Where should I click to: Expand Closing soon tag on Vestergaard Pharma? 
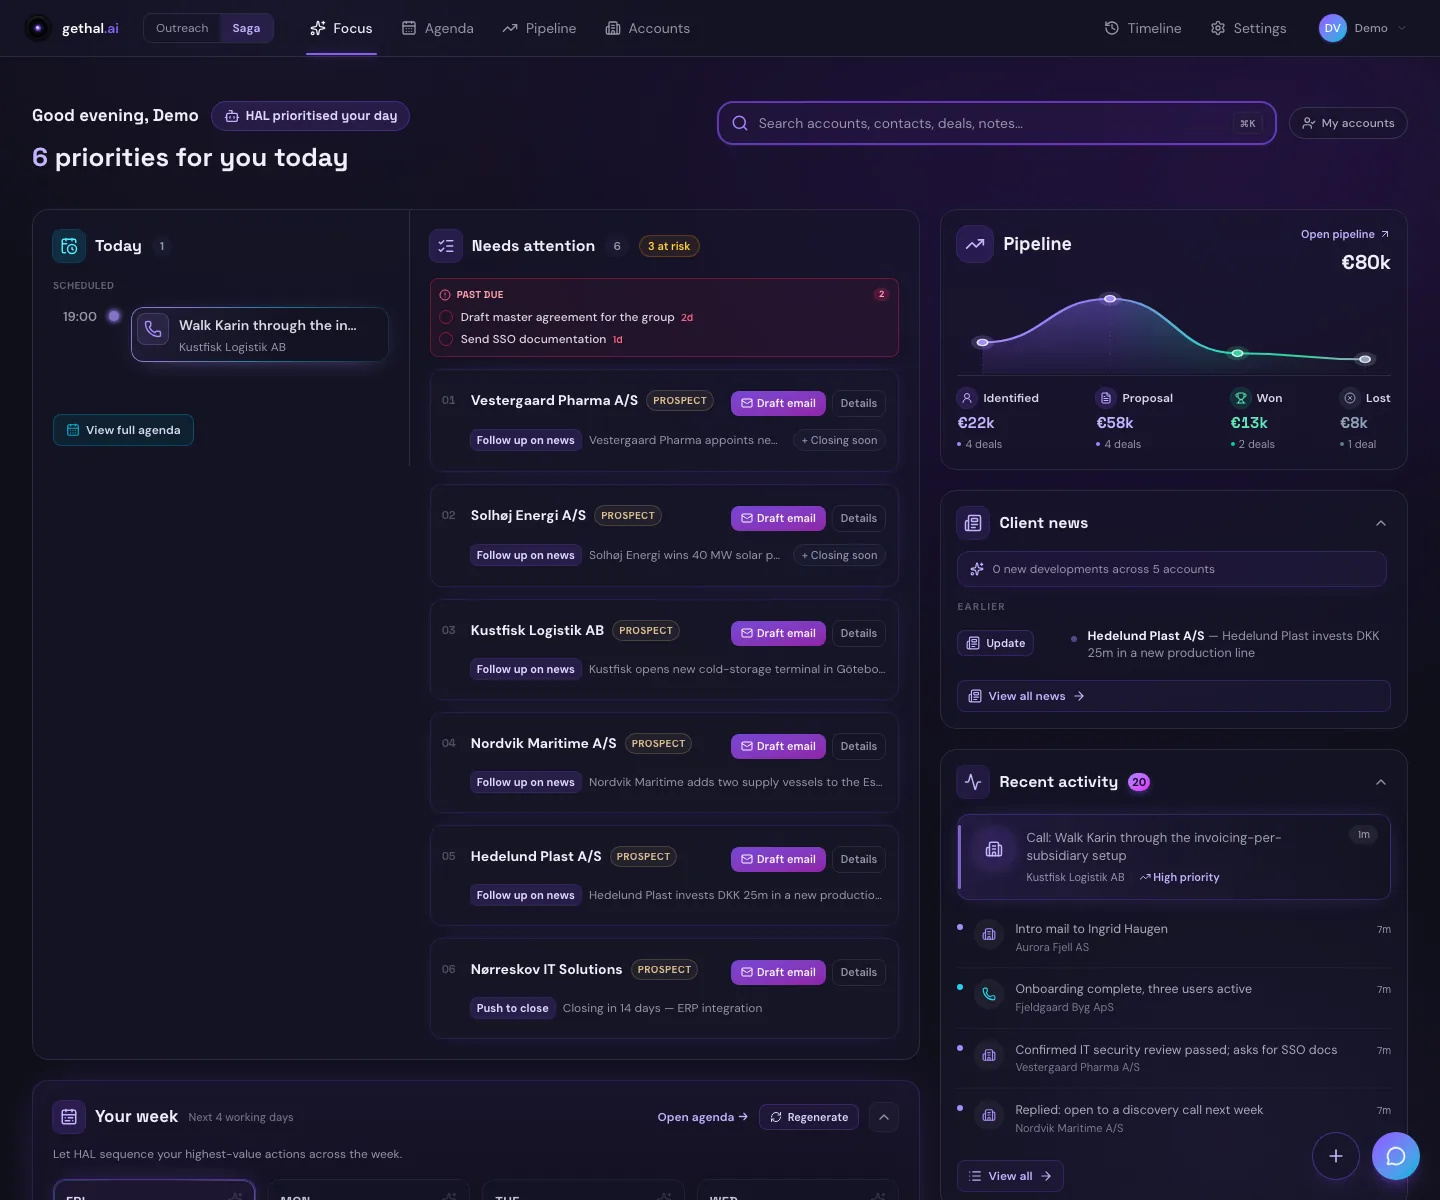pos(839,440)
